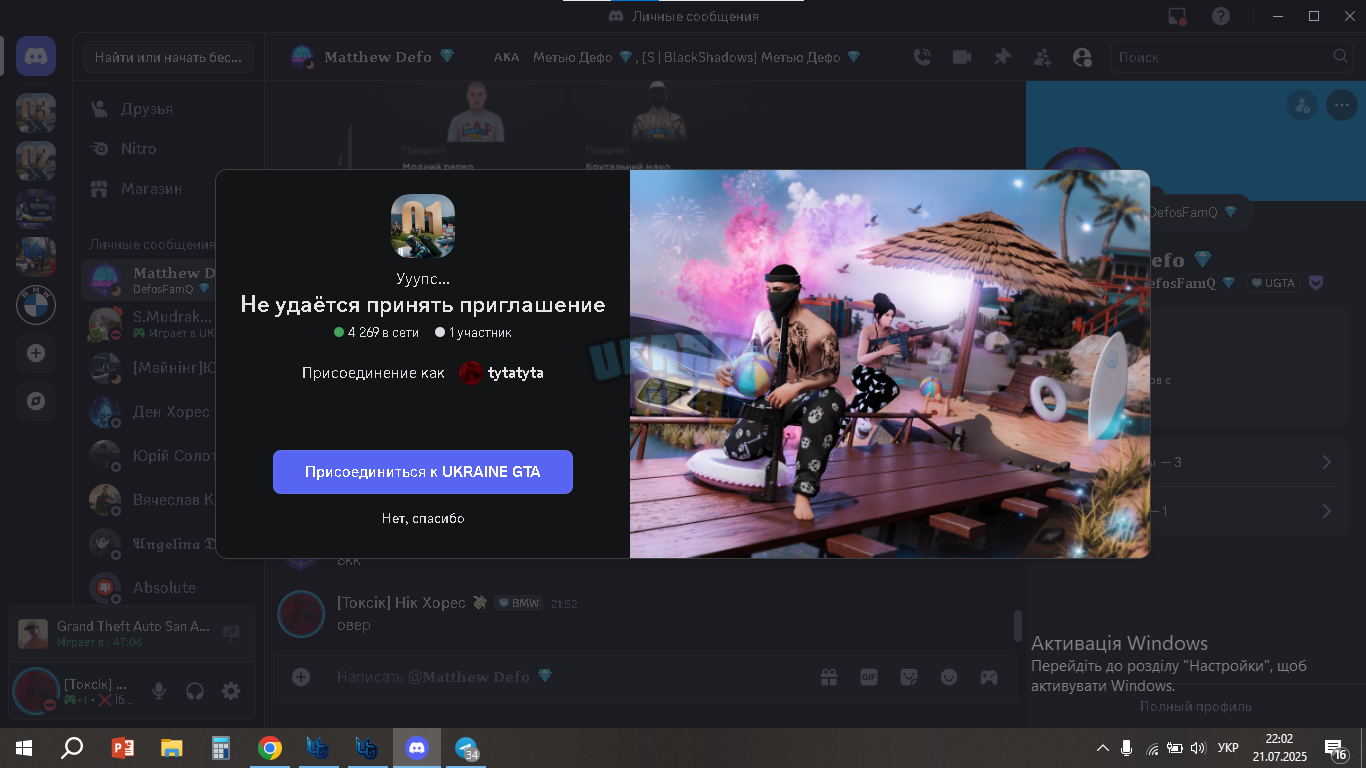Click the UKRAINE GTA server icon in invite dialog
Screen dimensions: 1366x768
click(x=423, y=226)
